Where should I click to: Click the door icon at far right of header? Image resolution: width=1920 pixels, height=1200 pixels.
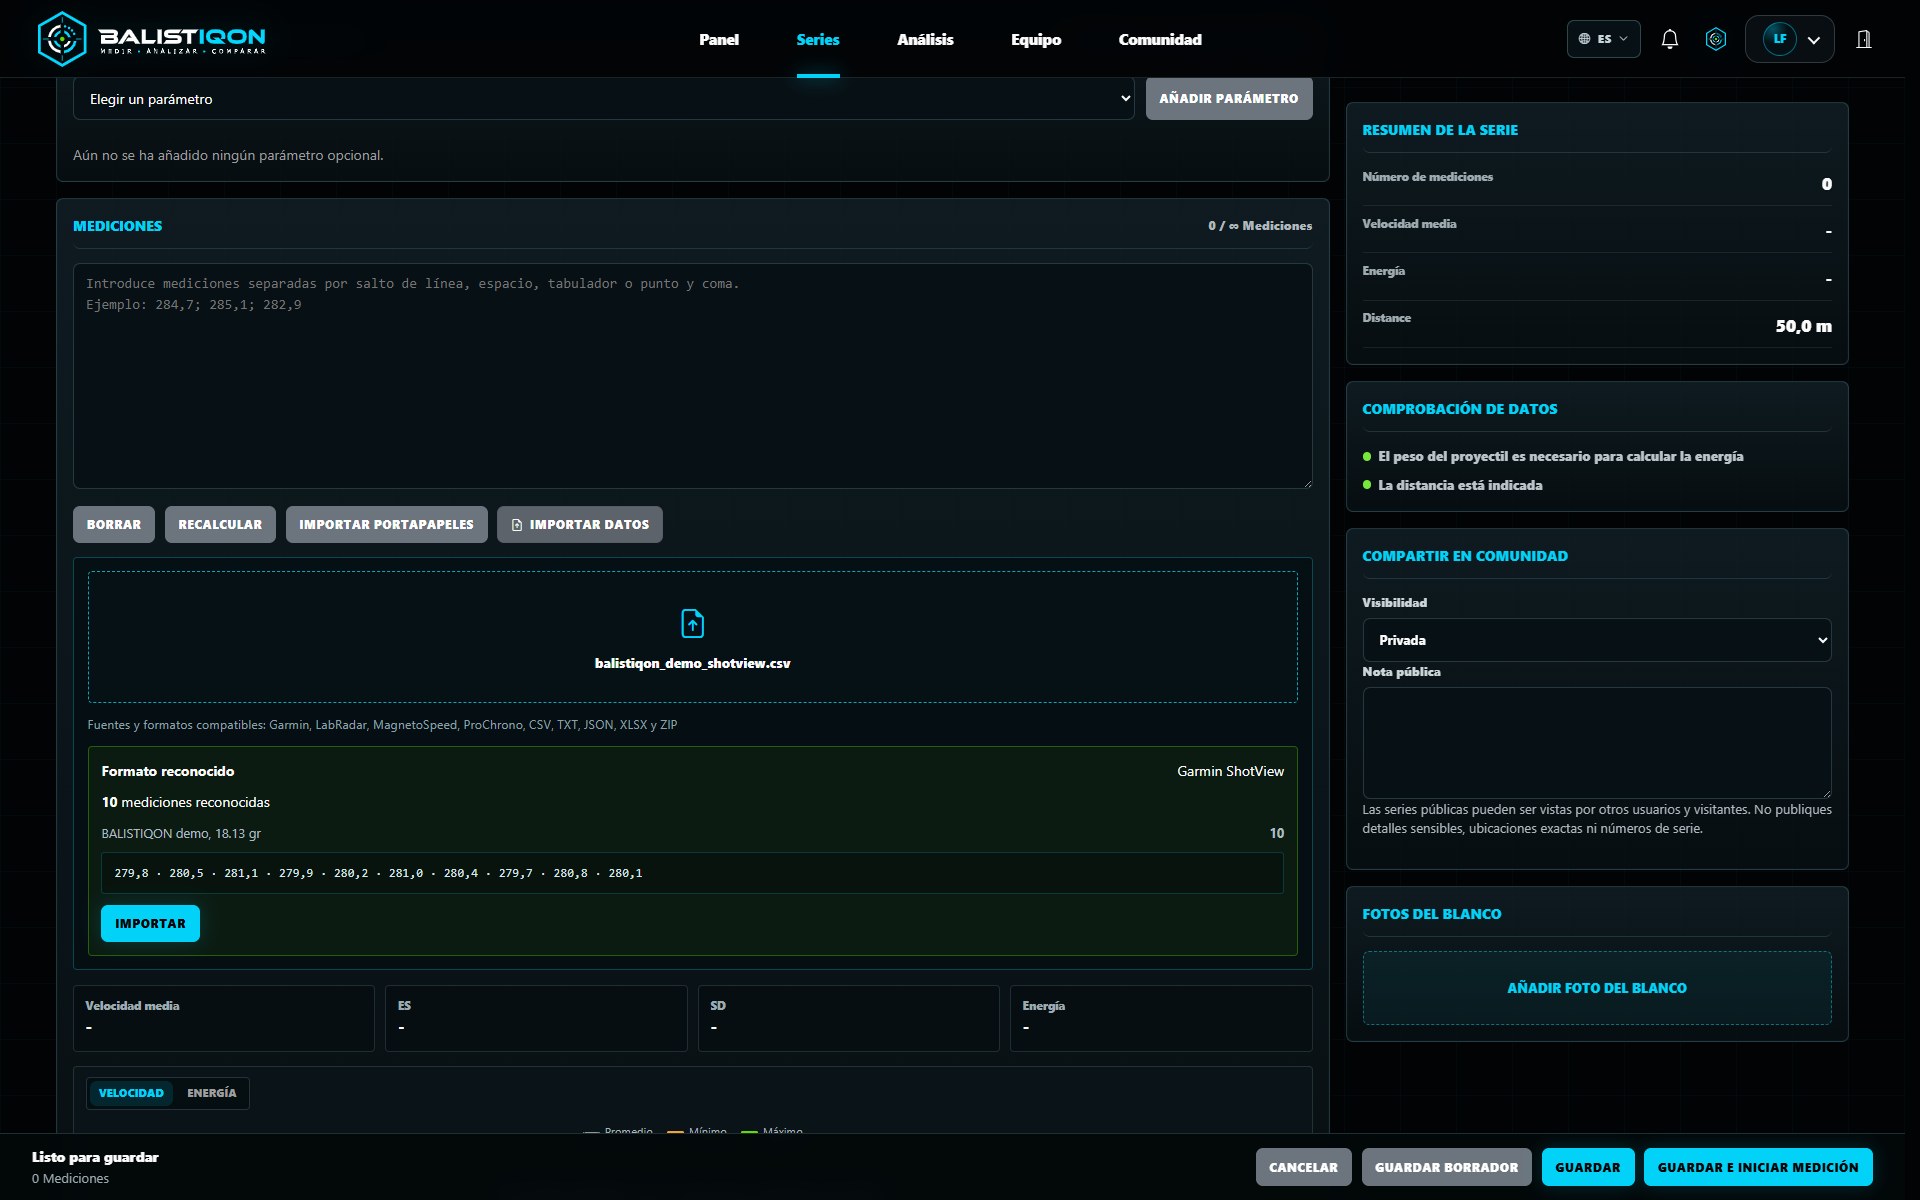click(x=1864, y=39)
